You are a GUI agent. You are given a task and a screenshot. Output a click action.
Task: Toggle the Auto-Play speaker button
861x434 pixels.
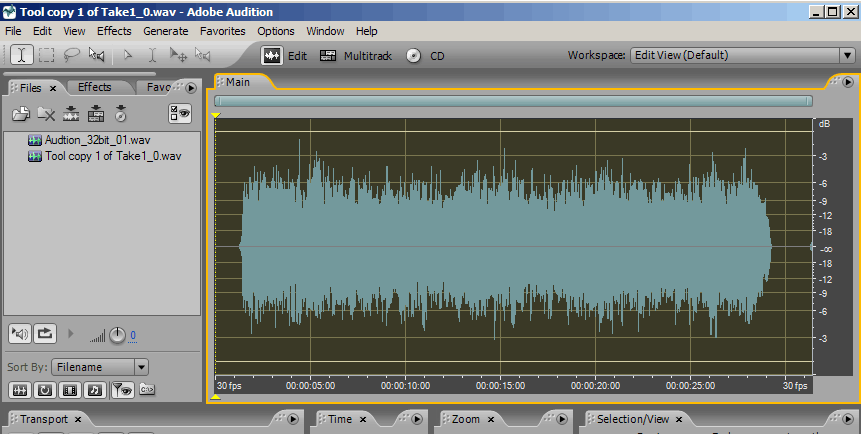19,333
